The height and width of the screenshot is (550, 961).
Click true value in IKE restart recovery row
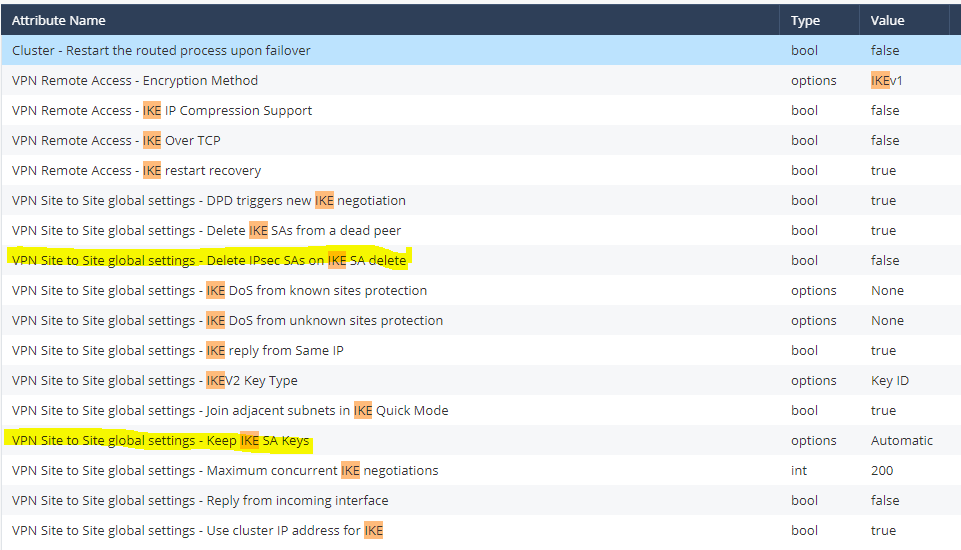coord(883,170)
